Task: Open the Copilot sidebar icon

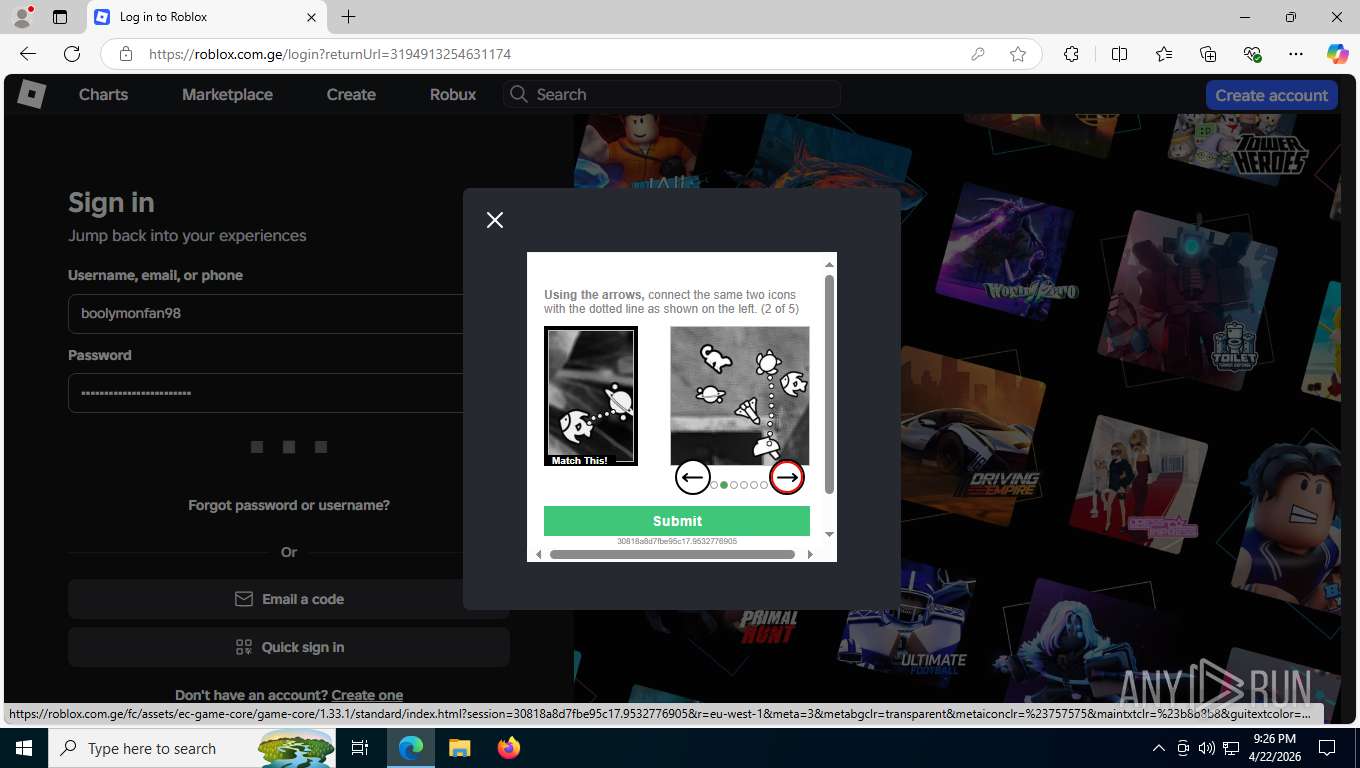Action: (1337, 54)
